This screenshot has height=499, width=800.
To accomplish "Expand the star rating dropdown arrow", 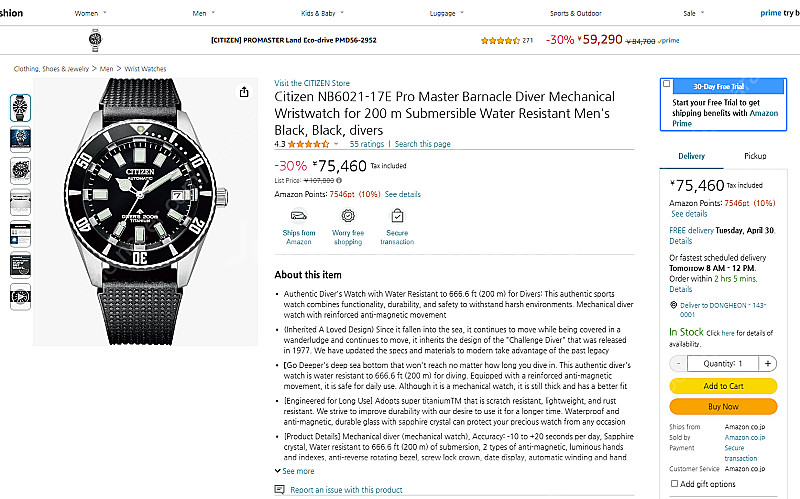I will pyautogui.click(x=336, y=144).
